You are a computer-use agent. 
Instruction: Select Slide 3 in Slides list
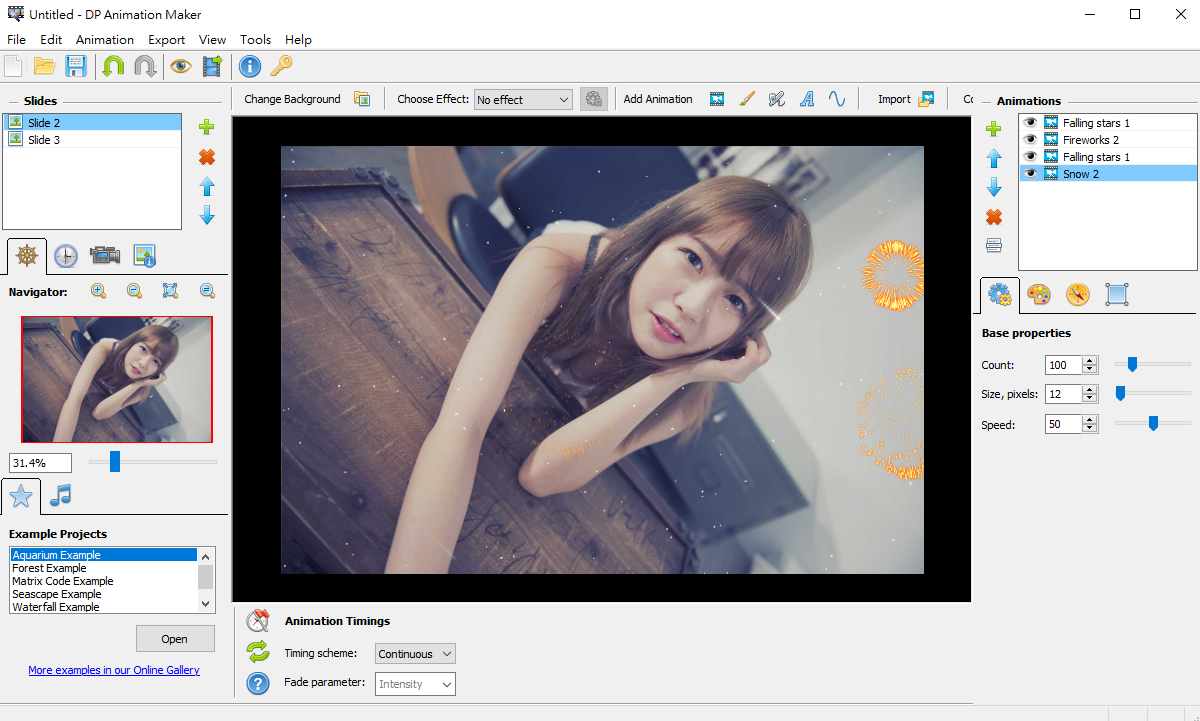point(44,140)
